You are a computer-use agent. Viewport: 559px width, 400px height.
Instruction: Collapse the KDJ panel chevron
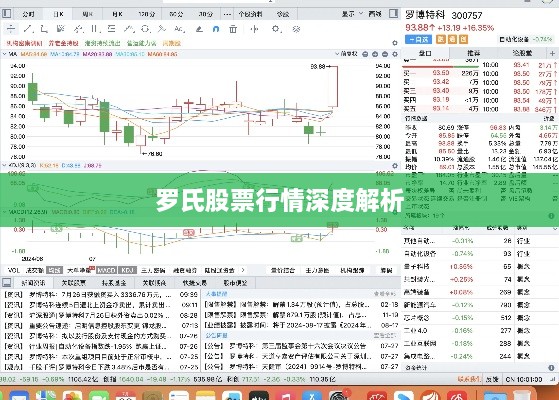pyautogui.click(x=5, y=166)
